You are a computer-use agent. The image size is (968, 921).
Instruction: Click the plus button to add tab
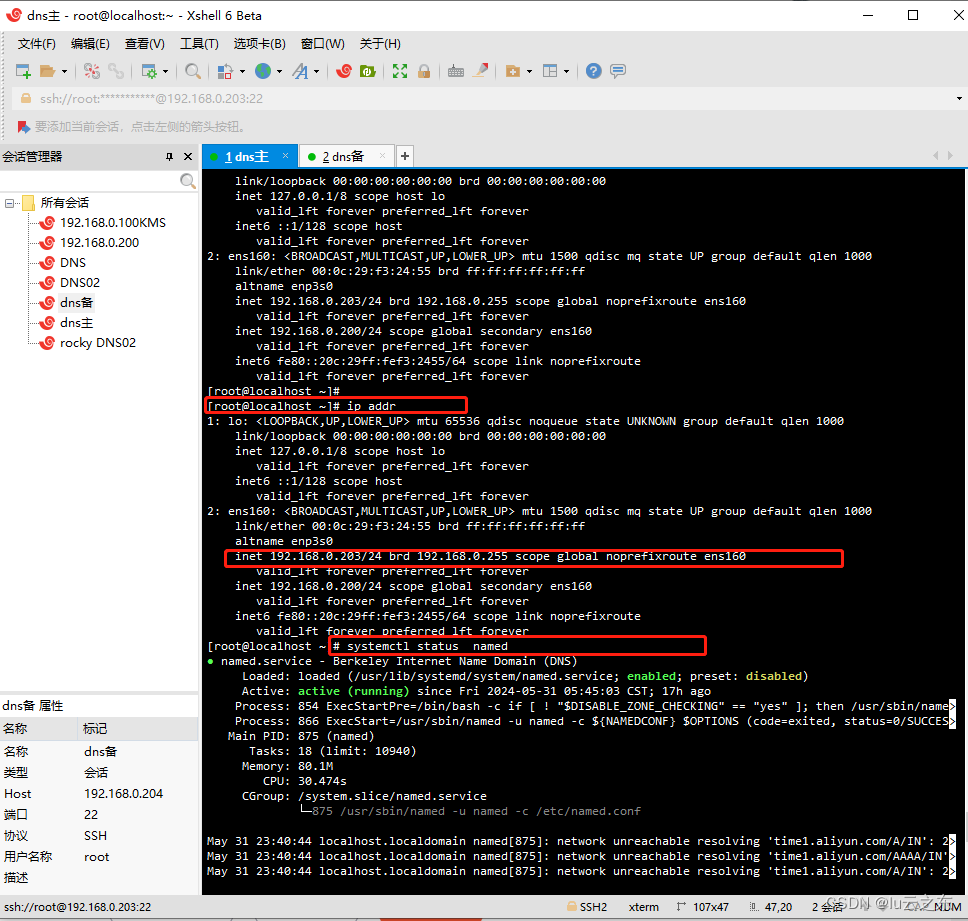click(x=405, y=156)
